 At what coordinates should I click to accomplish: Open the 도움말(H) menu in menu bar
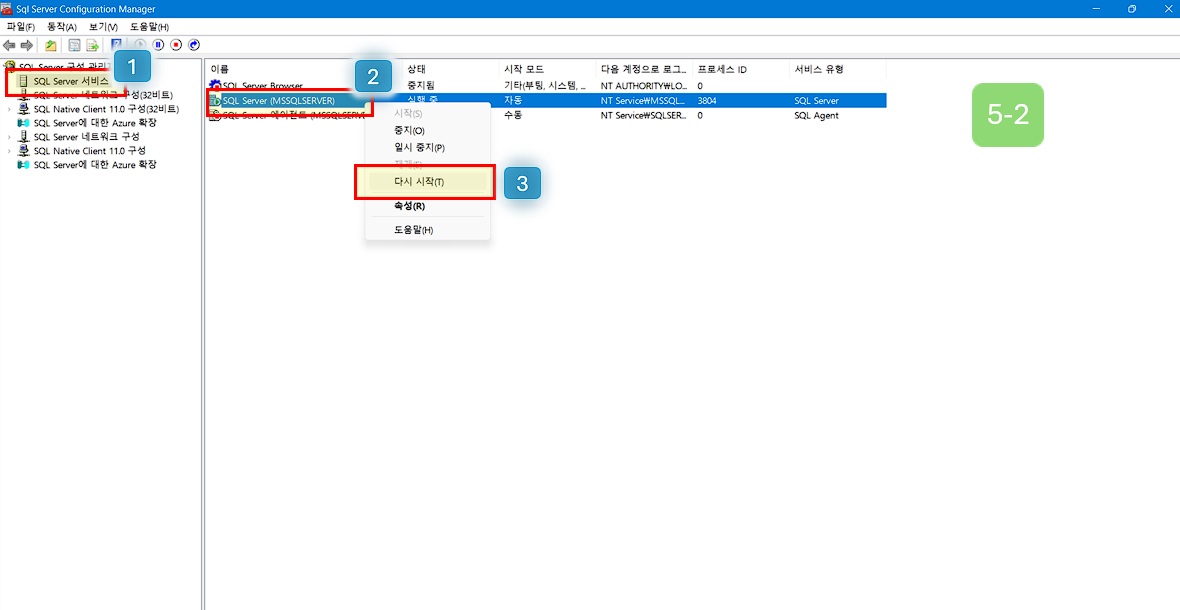coord(149,27)
